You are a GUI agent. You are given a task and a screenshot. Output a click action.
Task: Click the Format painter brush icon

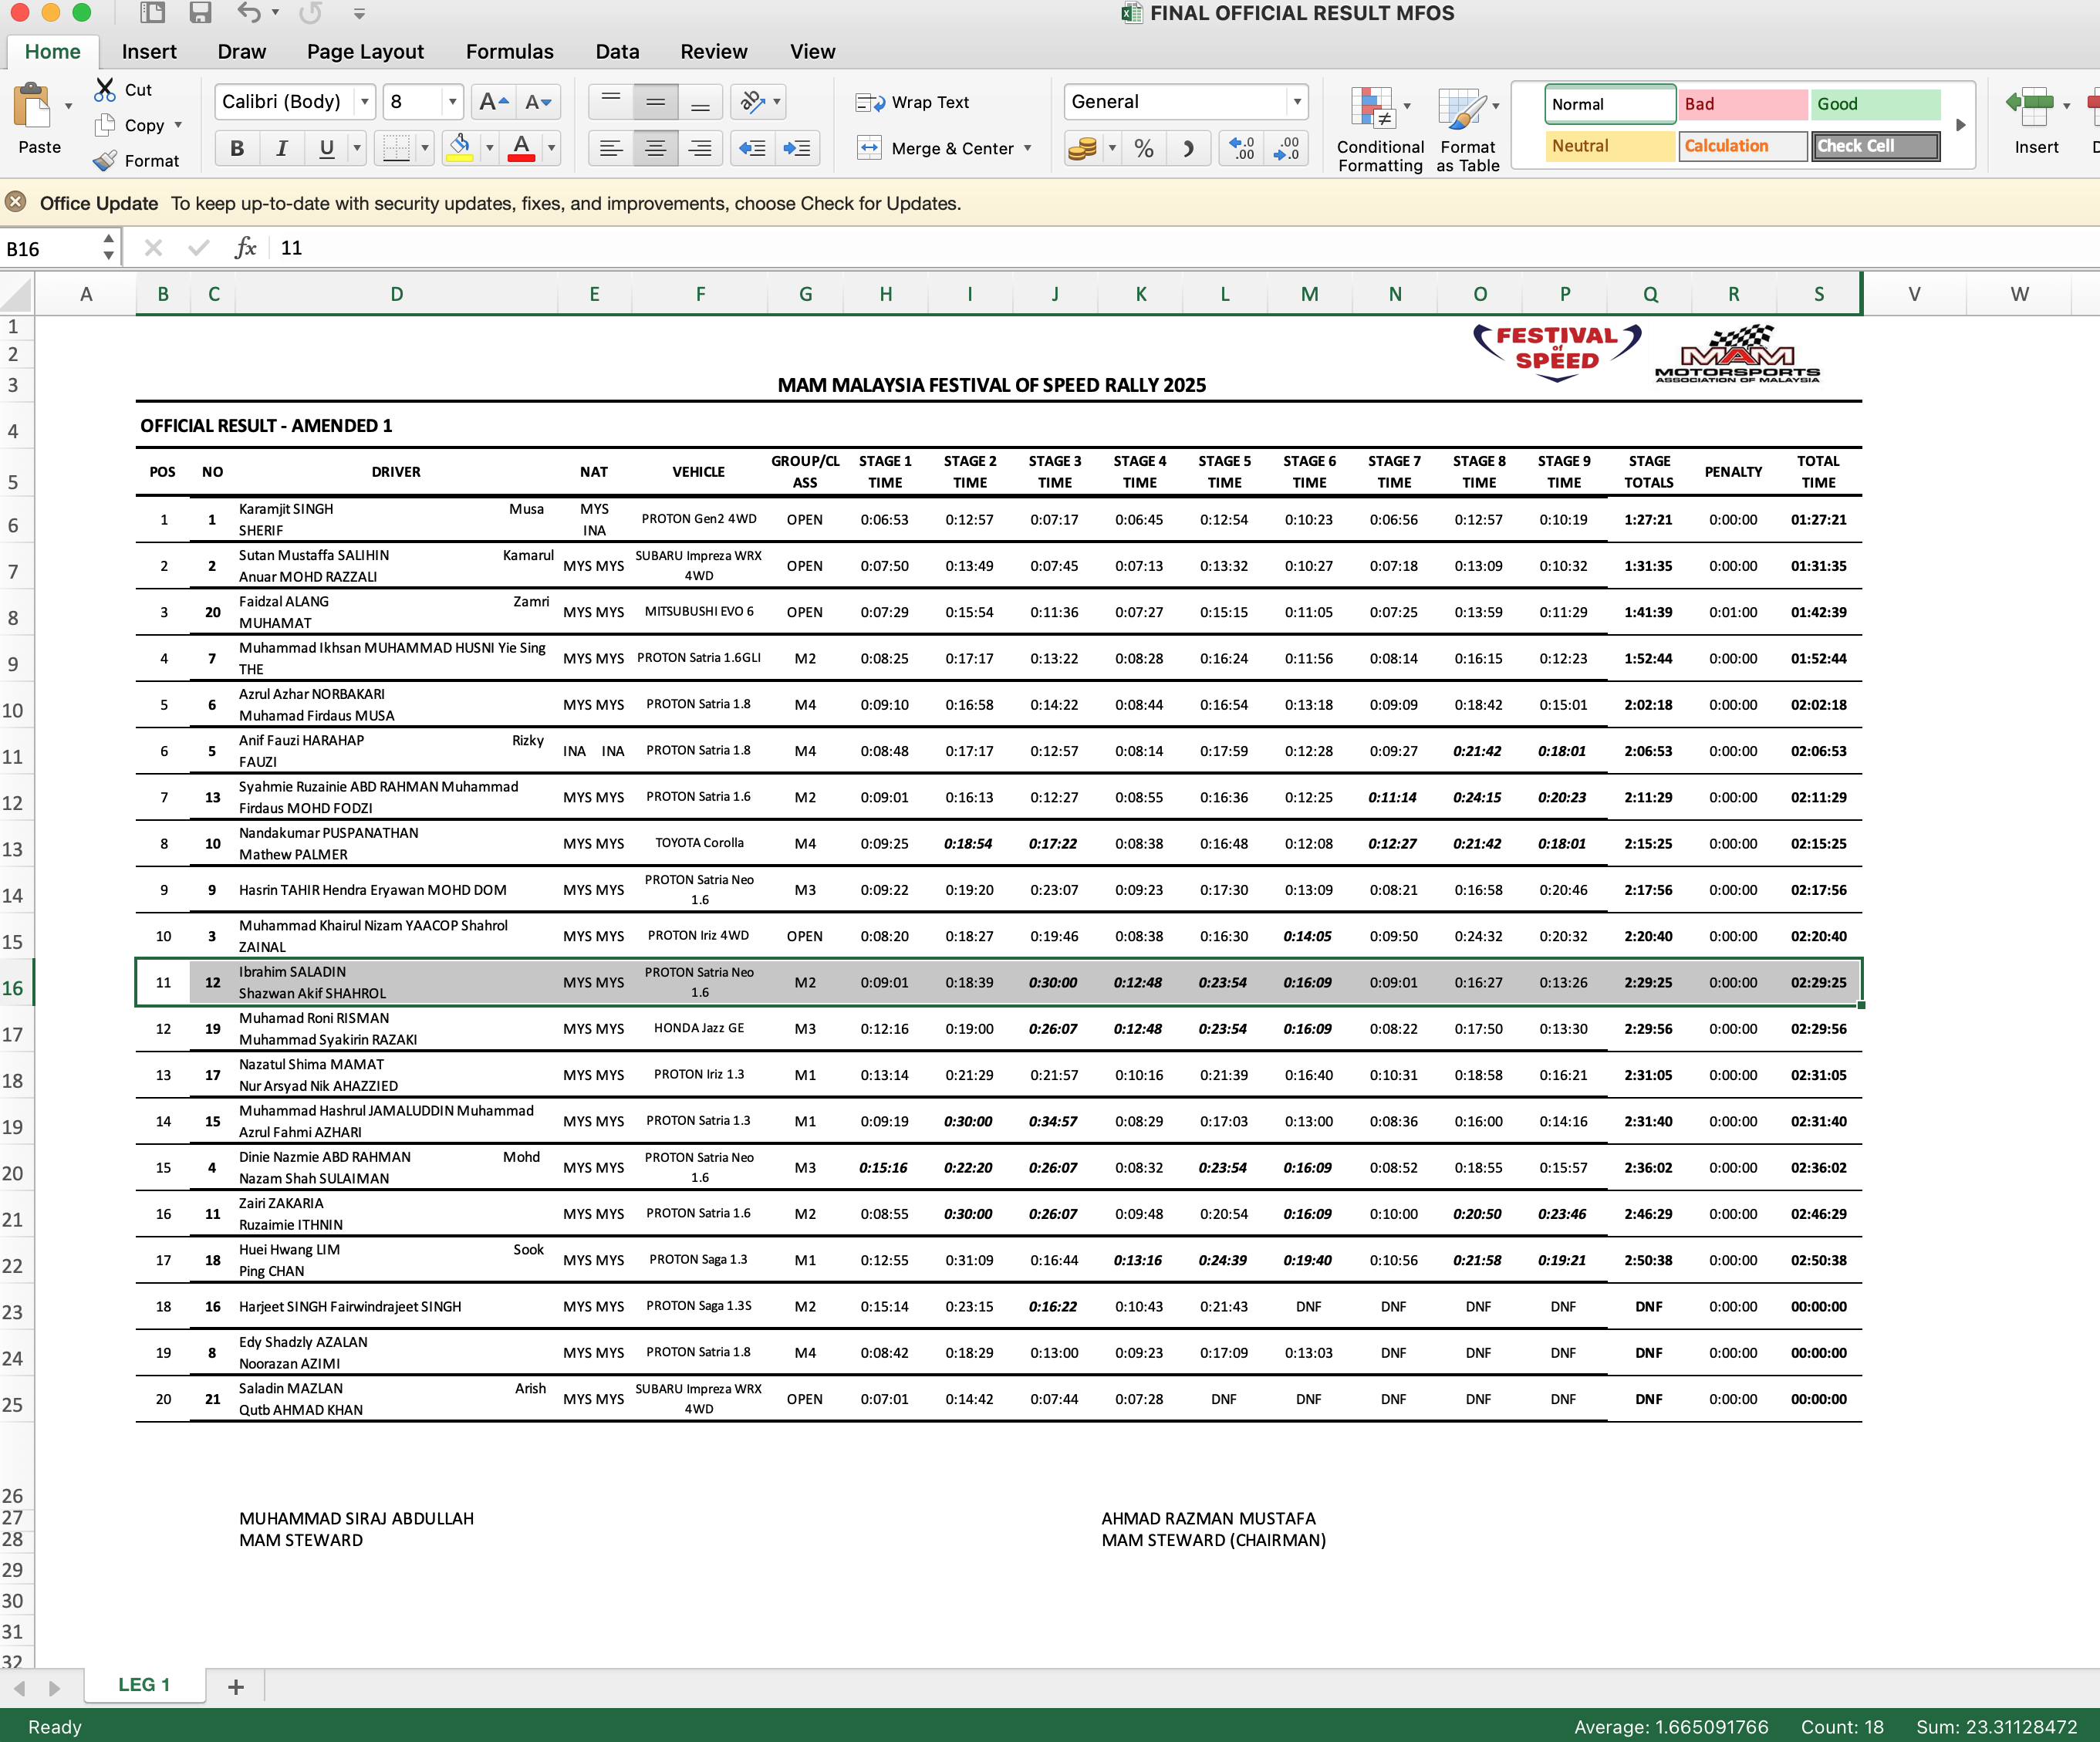coord(105,160)
